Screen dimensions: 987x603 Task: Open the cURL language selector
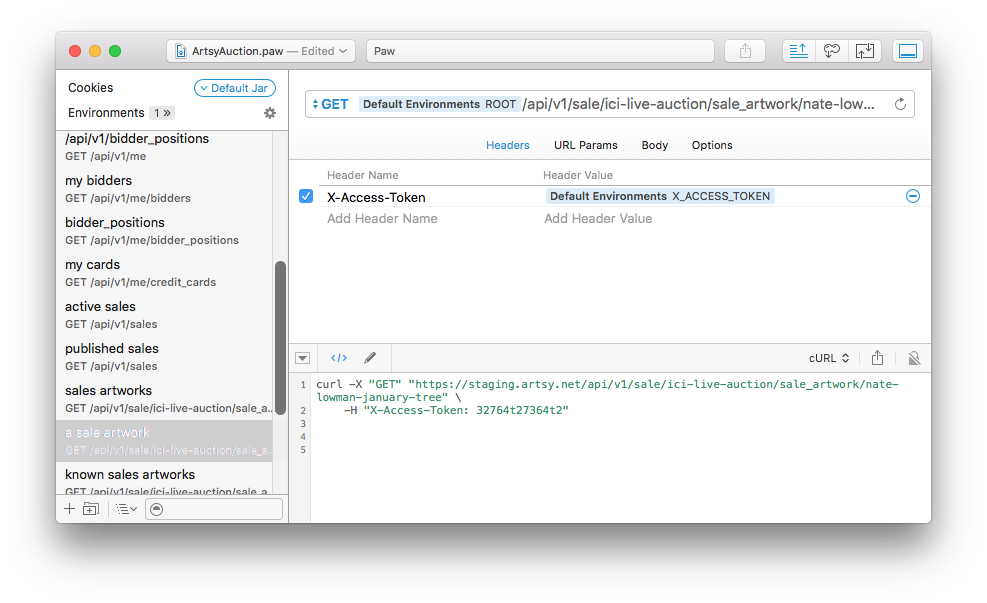click(829, 358)
